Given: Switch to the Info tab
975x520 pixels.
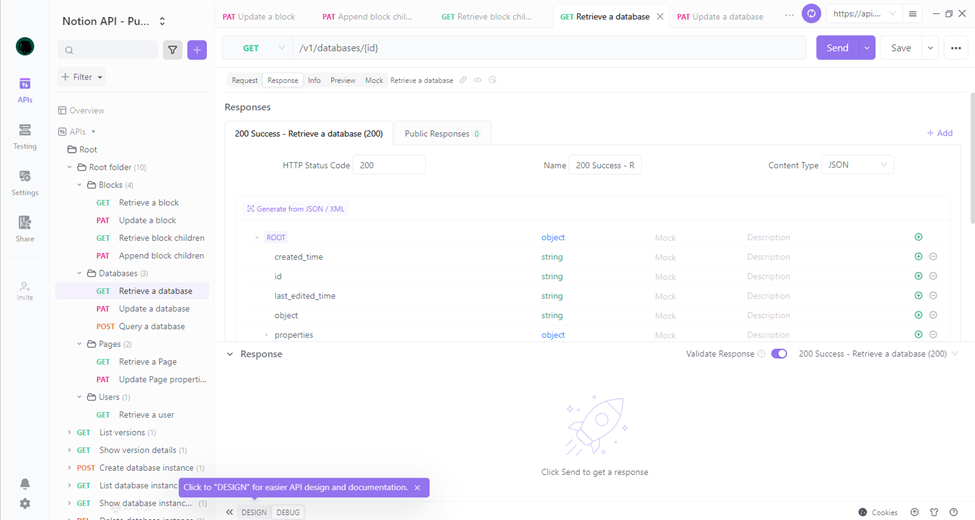Looking at the screenshot, I should [x=314, y=80].
